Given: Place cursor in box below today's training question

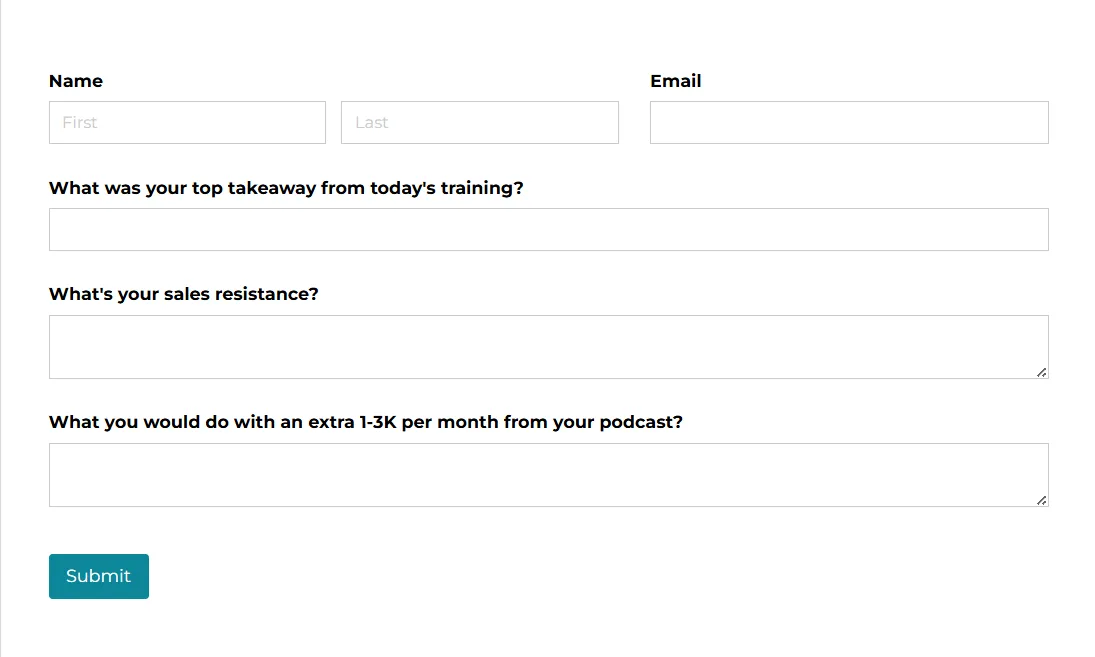Looking at the screenshot, I should tap(548, 229).
